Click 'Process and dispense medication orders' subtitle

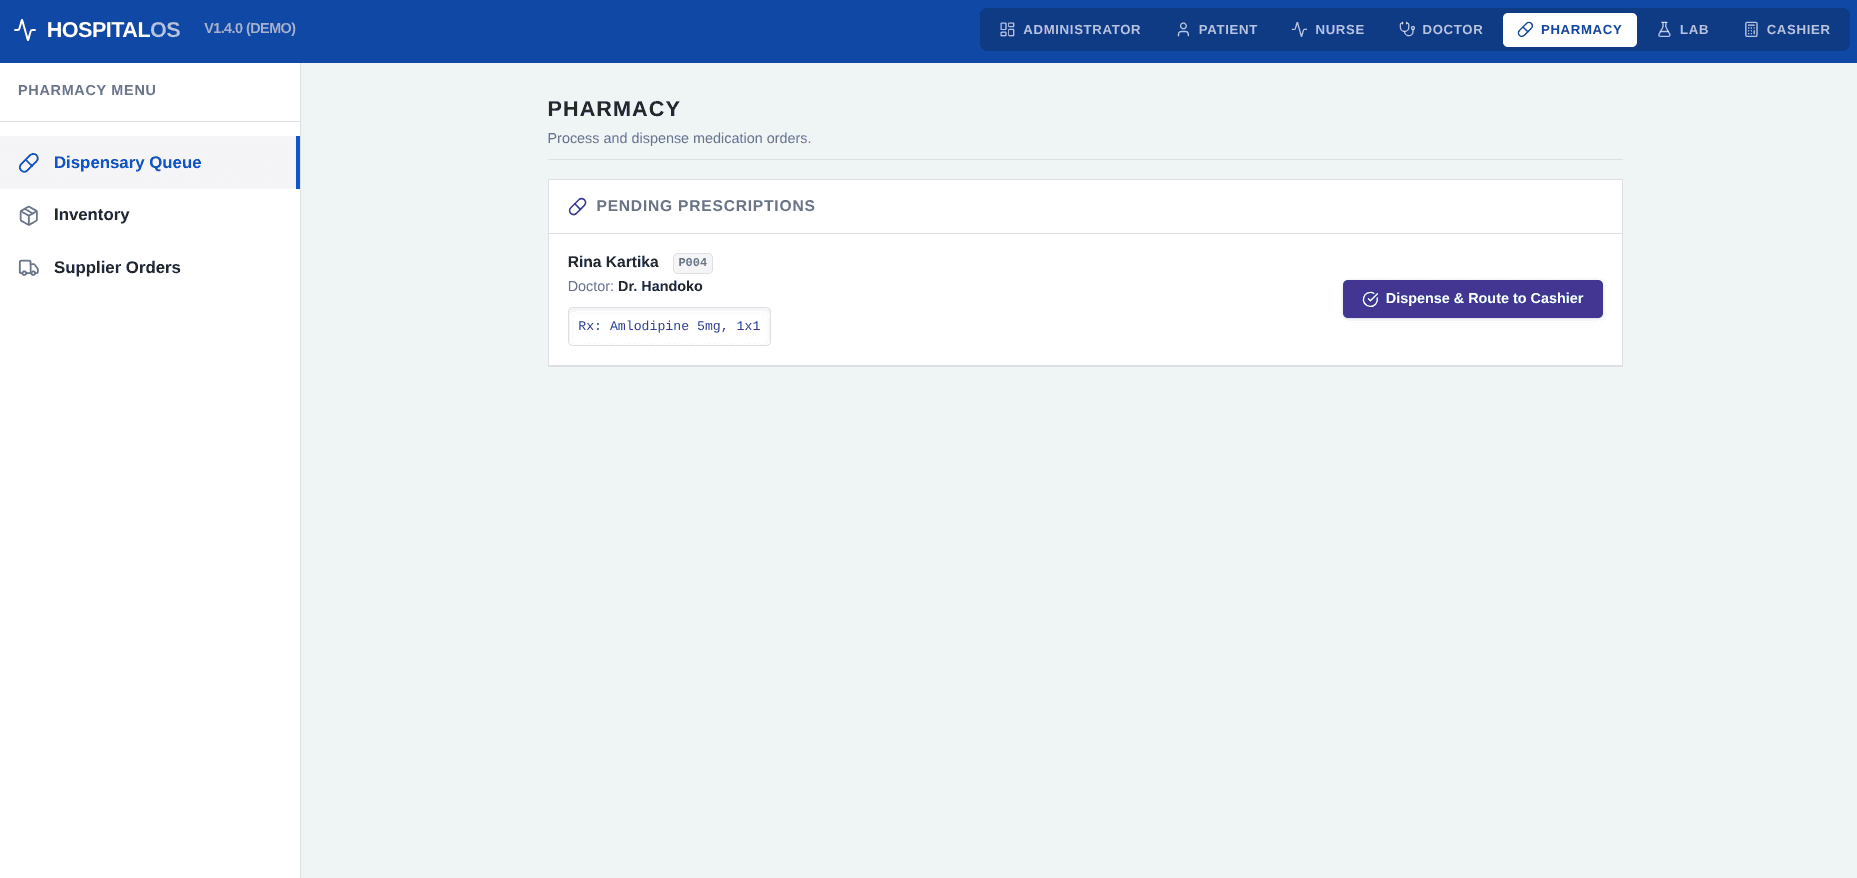(x=679, y=138)
